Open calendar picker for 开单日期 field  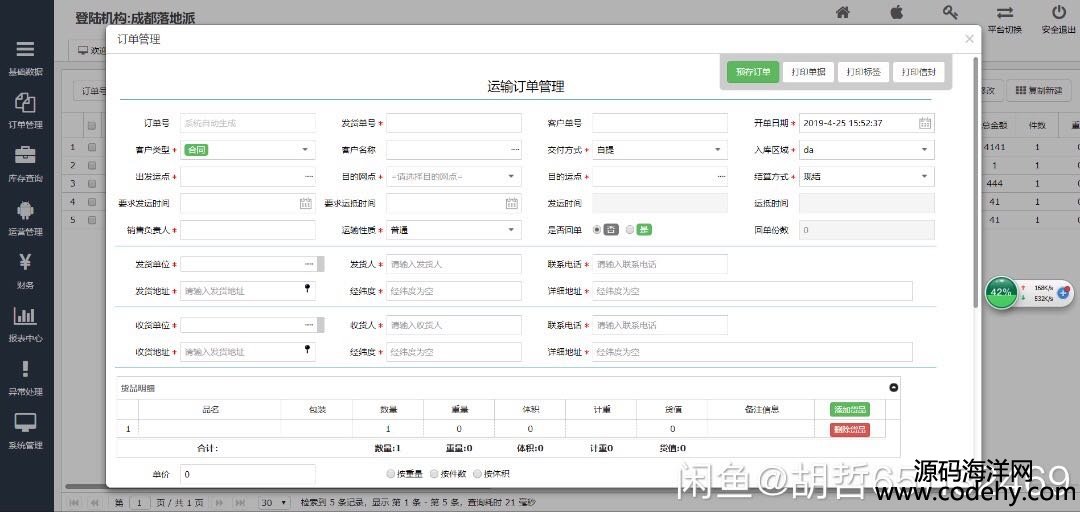click(x=925, y=123)
